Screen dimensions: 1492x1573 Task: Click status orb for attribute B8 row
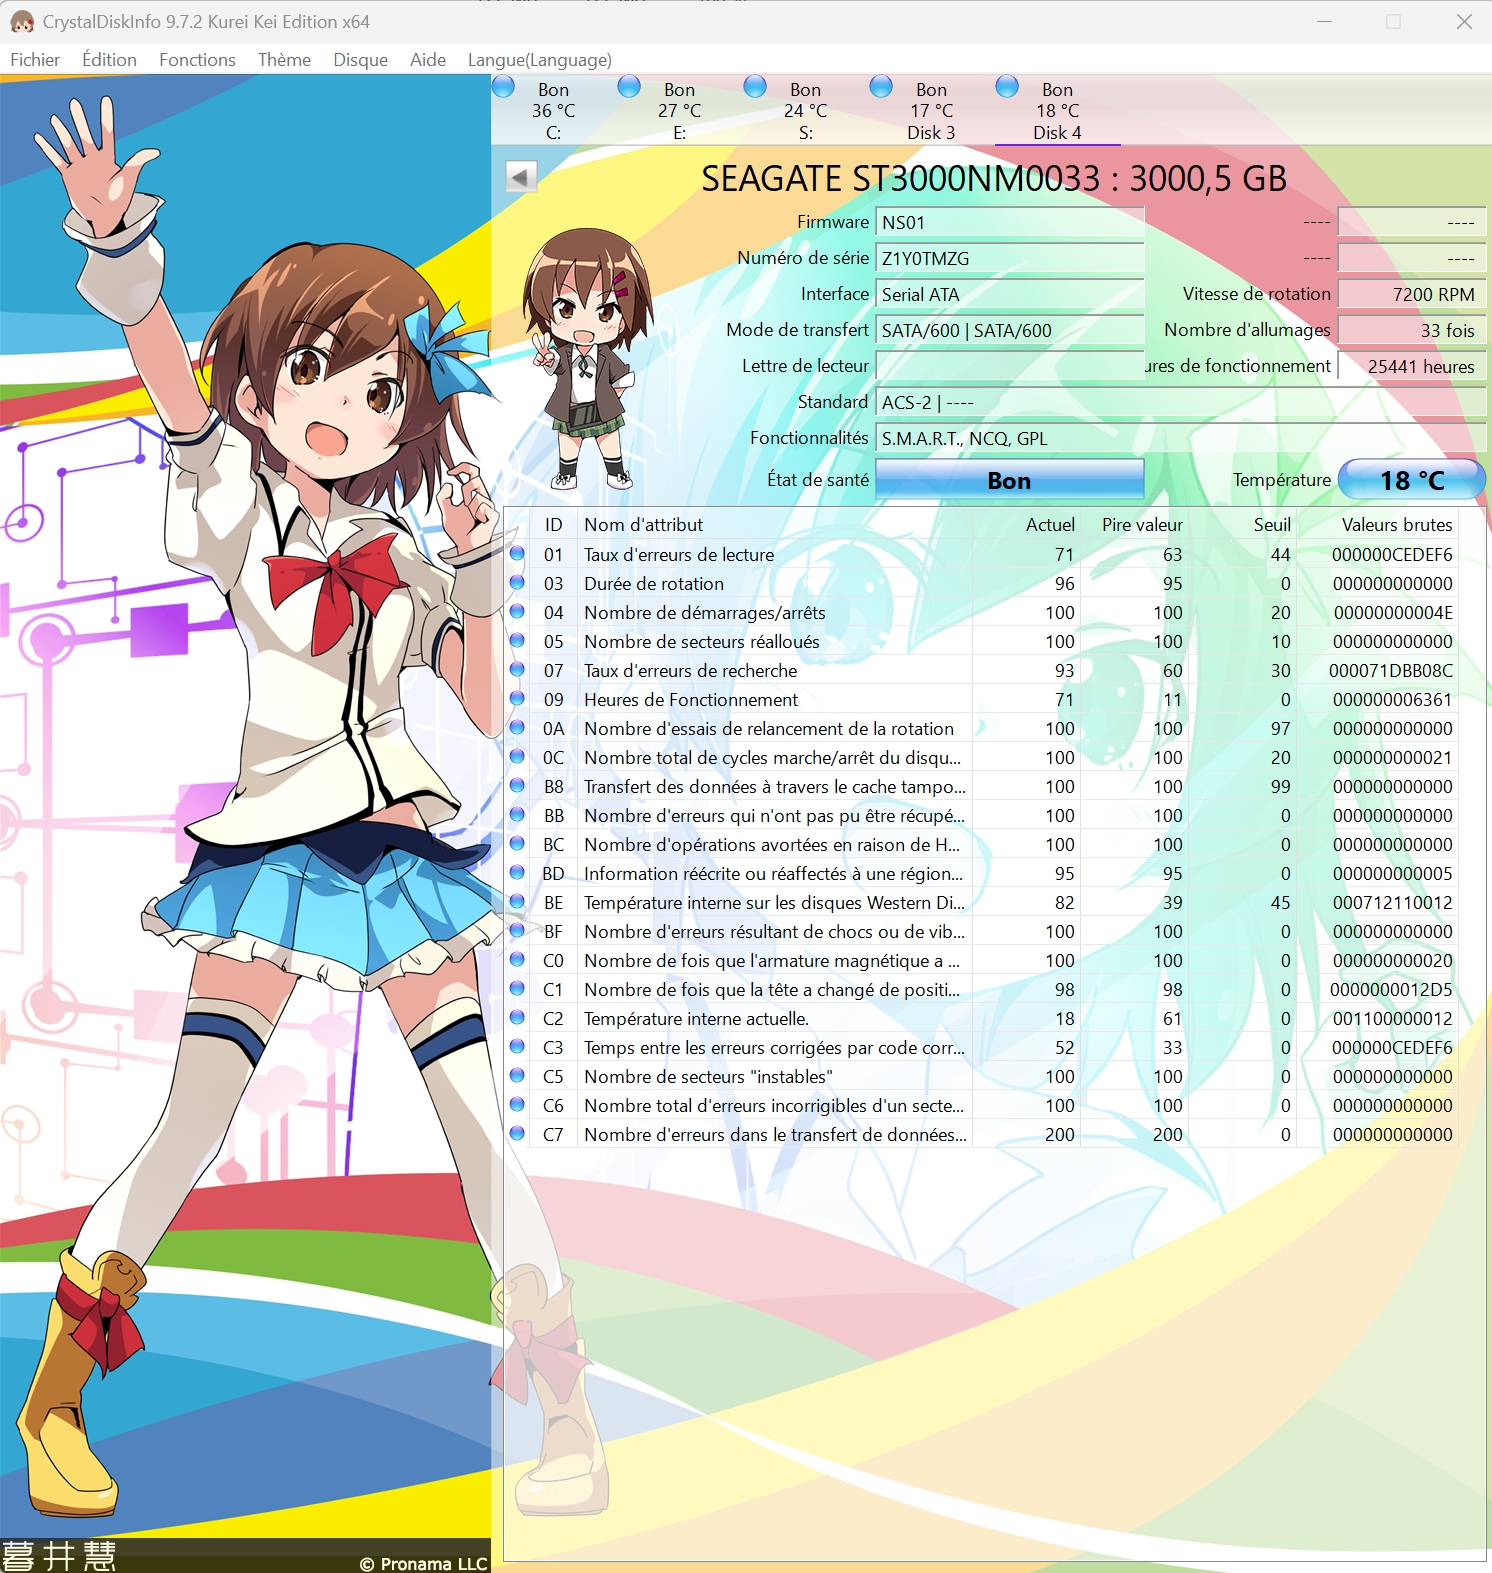pos(517,785)
